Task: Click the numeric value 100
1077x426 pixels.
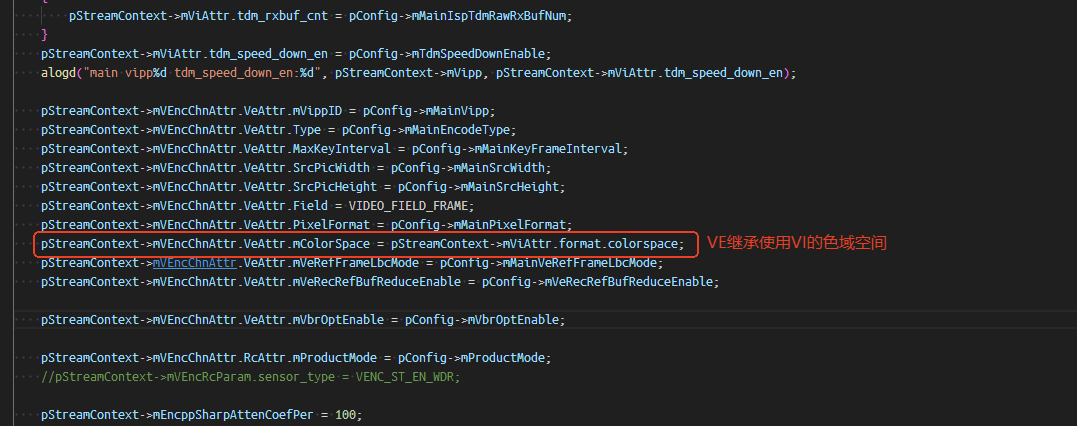Action: tap(346, 414)
